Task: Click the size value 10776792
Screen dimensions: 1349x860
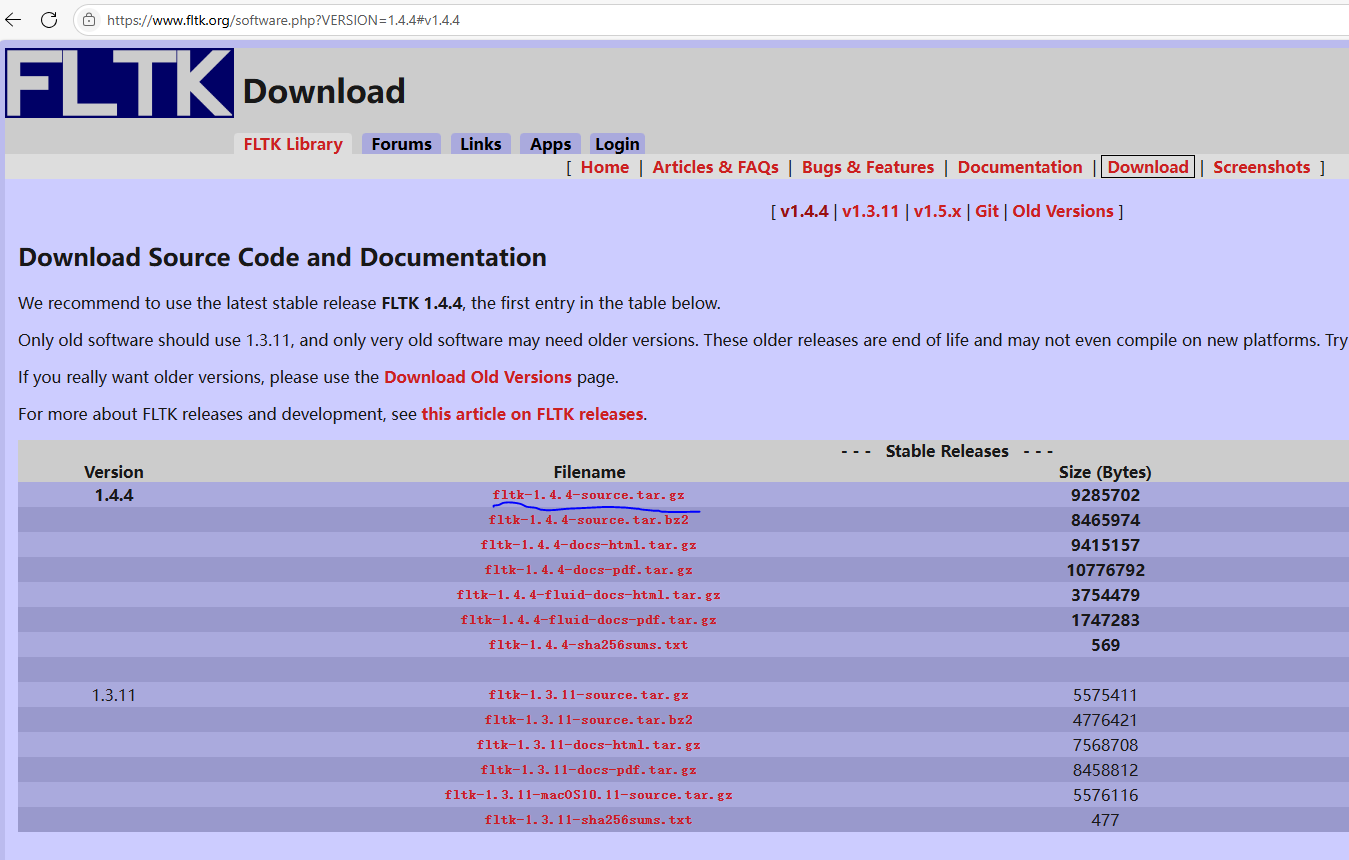Action: [1105, 570]
